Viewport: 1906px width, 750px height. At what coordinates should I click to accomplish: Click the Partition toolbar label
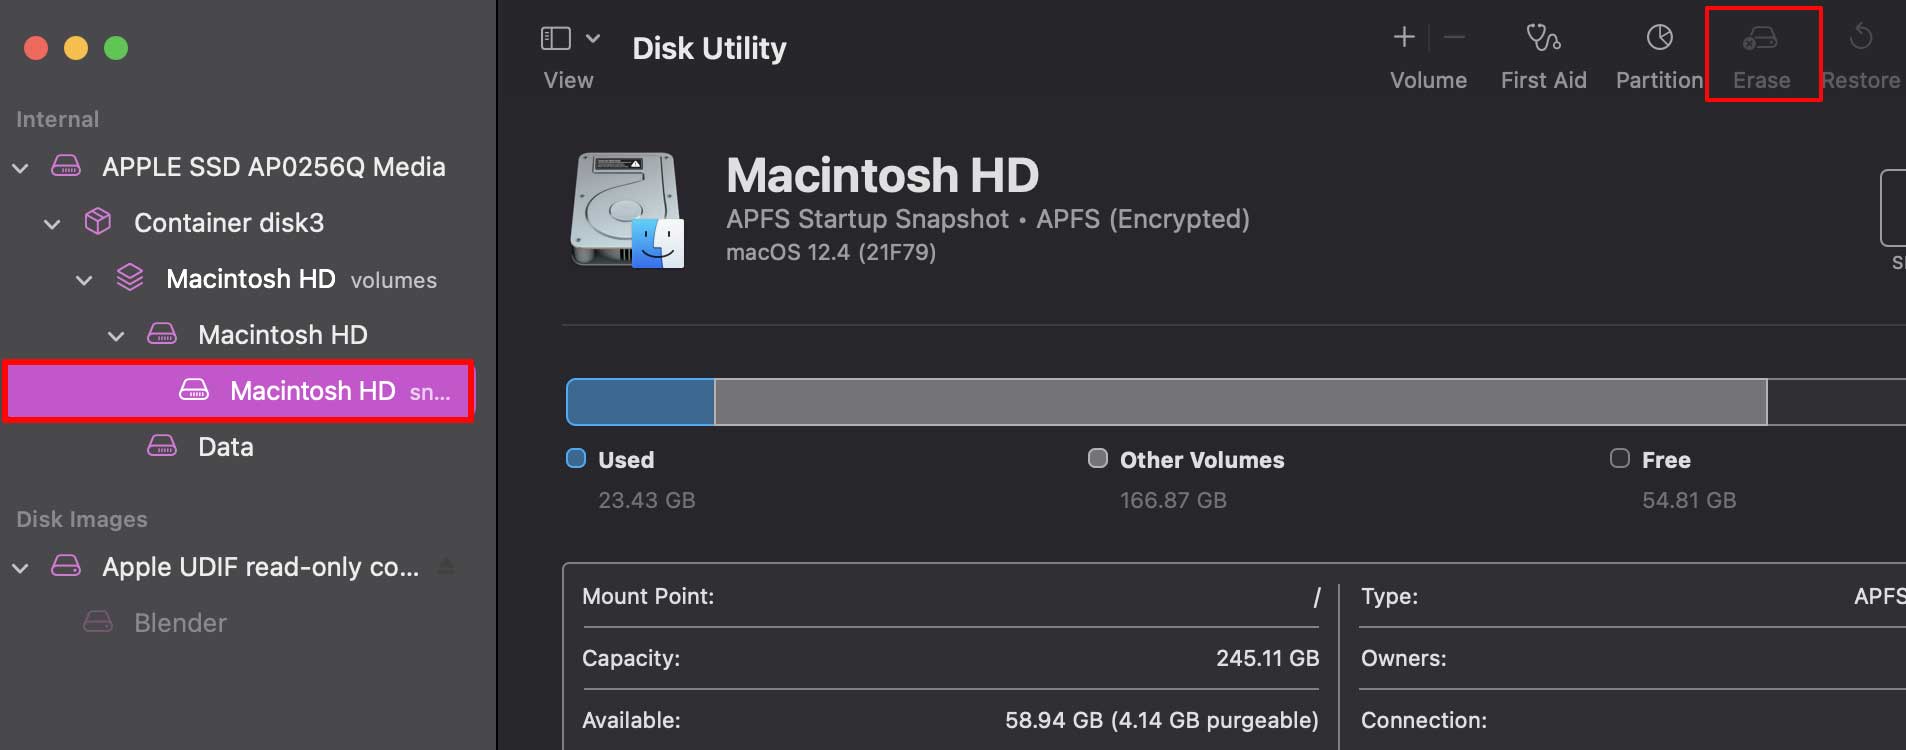1659,80
